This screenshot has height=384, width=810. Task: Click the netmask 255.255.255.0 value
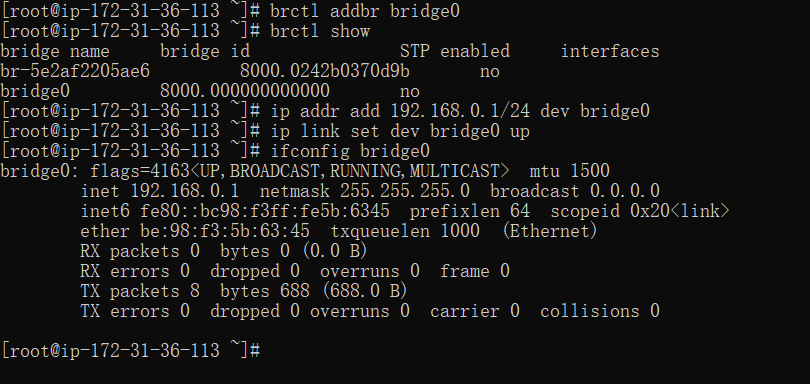tap(405, 191)
